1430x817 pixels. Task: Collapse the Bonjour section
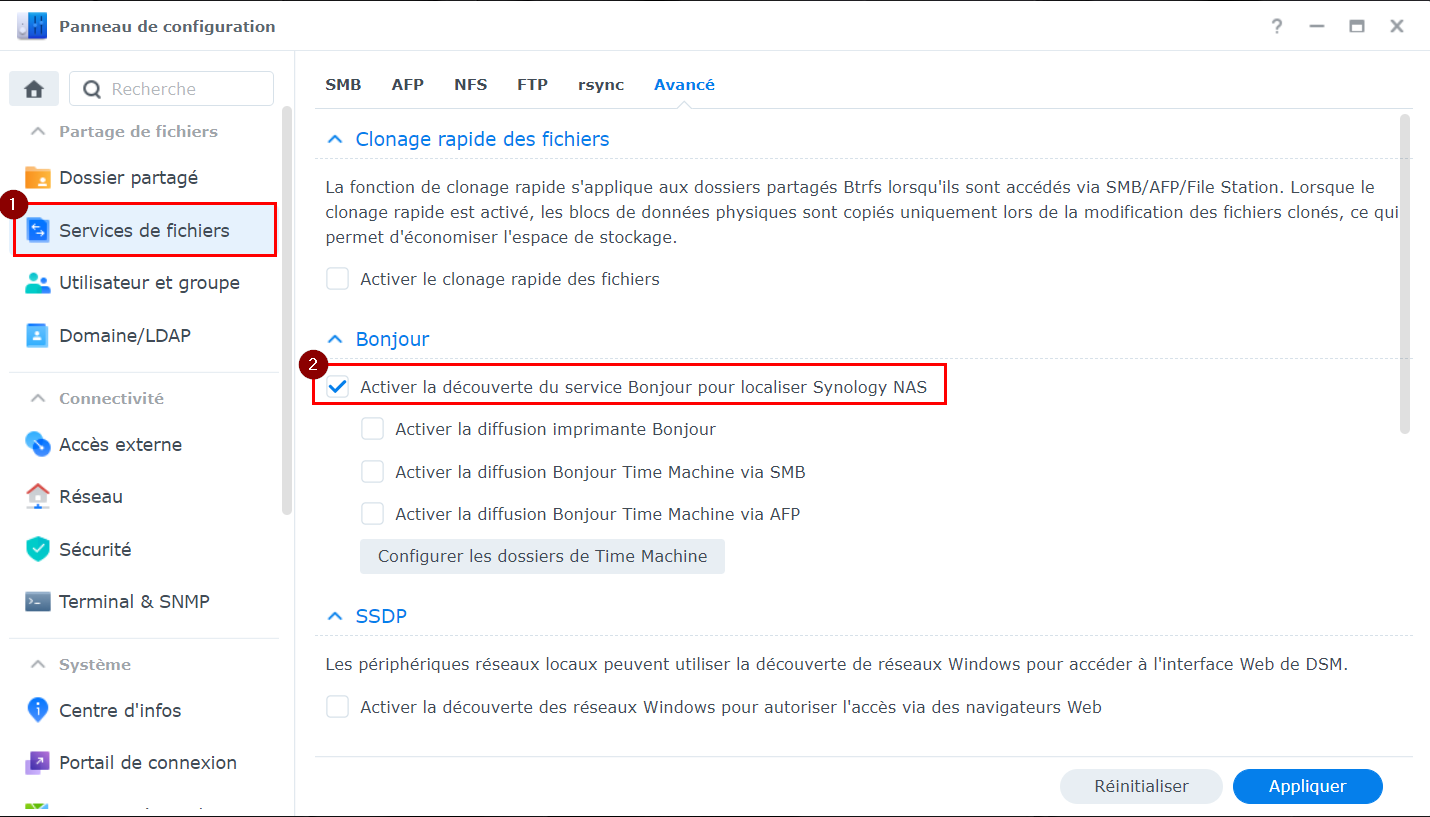(x=335, y=339)
